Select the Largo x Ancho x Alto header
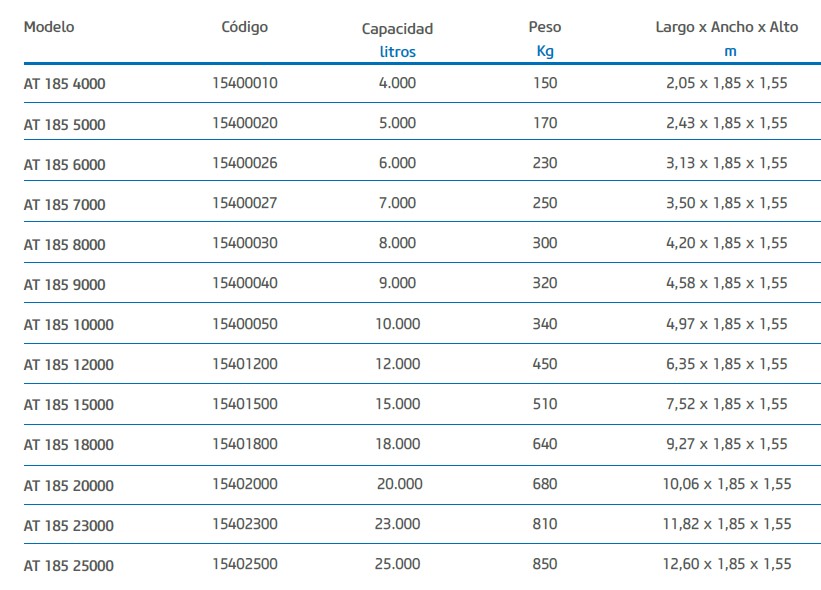 pyautogui.click(x=726, y=27)
